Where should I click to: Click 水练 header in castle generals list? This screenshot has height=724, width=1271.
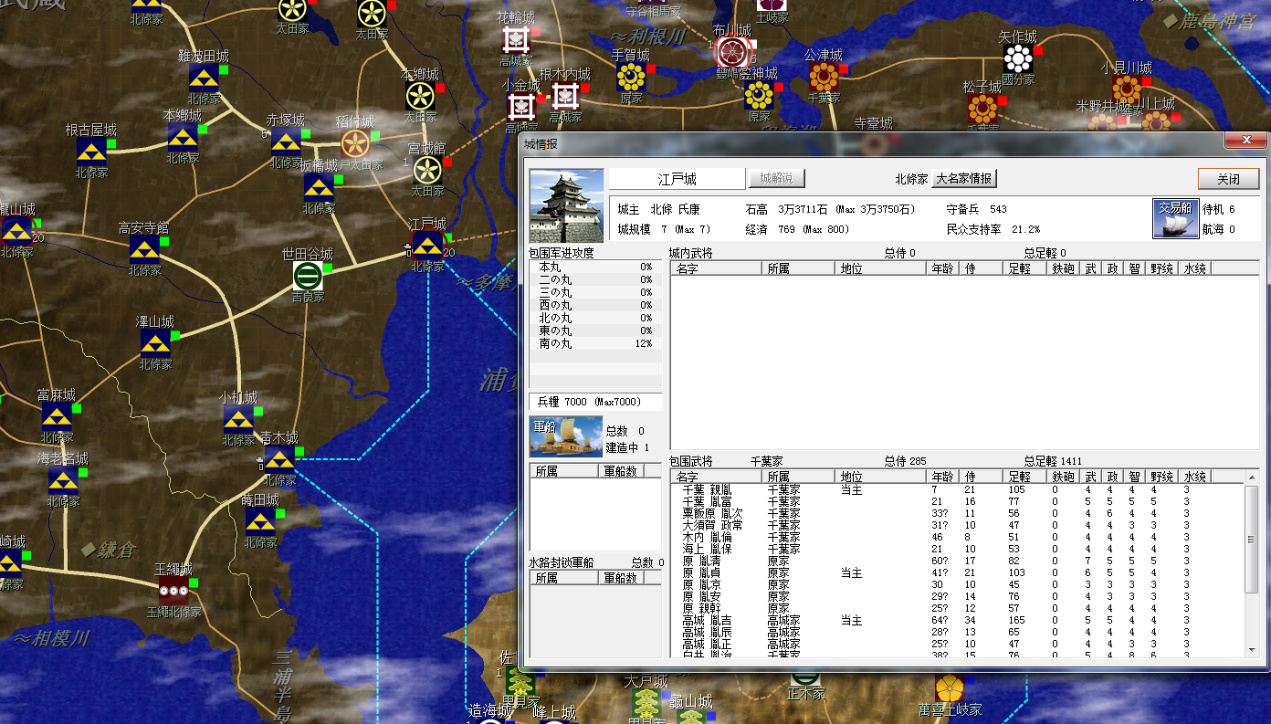(x=1194, y=268)
